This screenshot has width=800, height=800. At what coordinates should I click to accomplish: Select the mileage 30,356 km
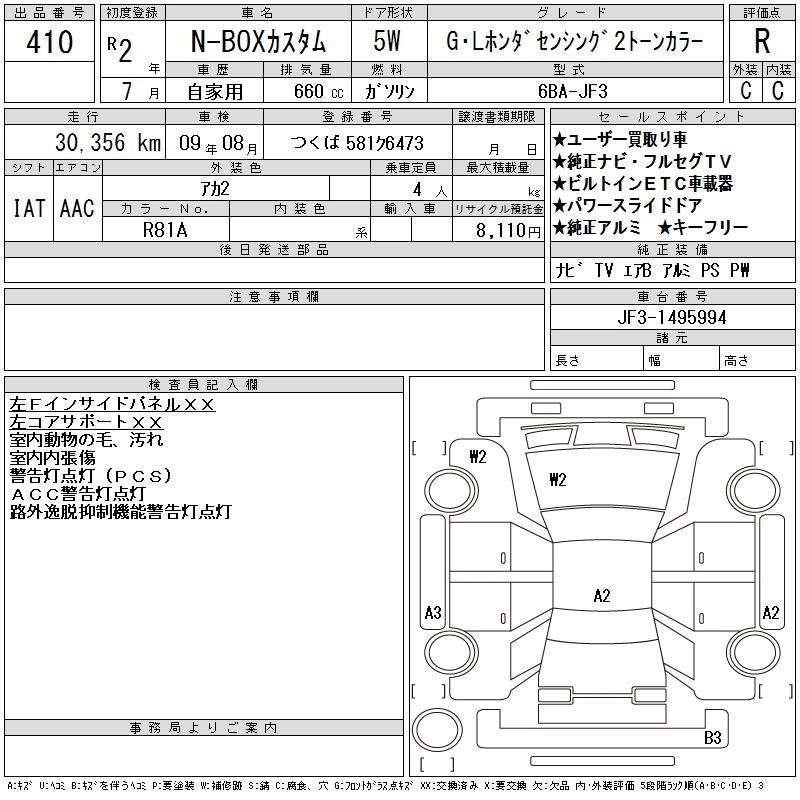108,142
